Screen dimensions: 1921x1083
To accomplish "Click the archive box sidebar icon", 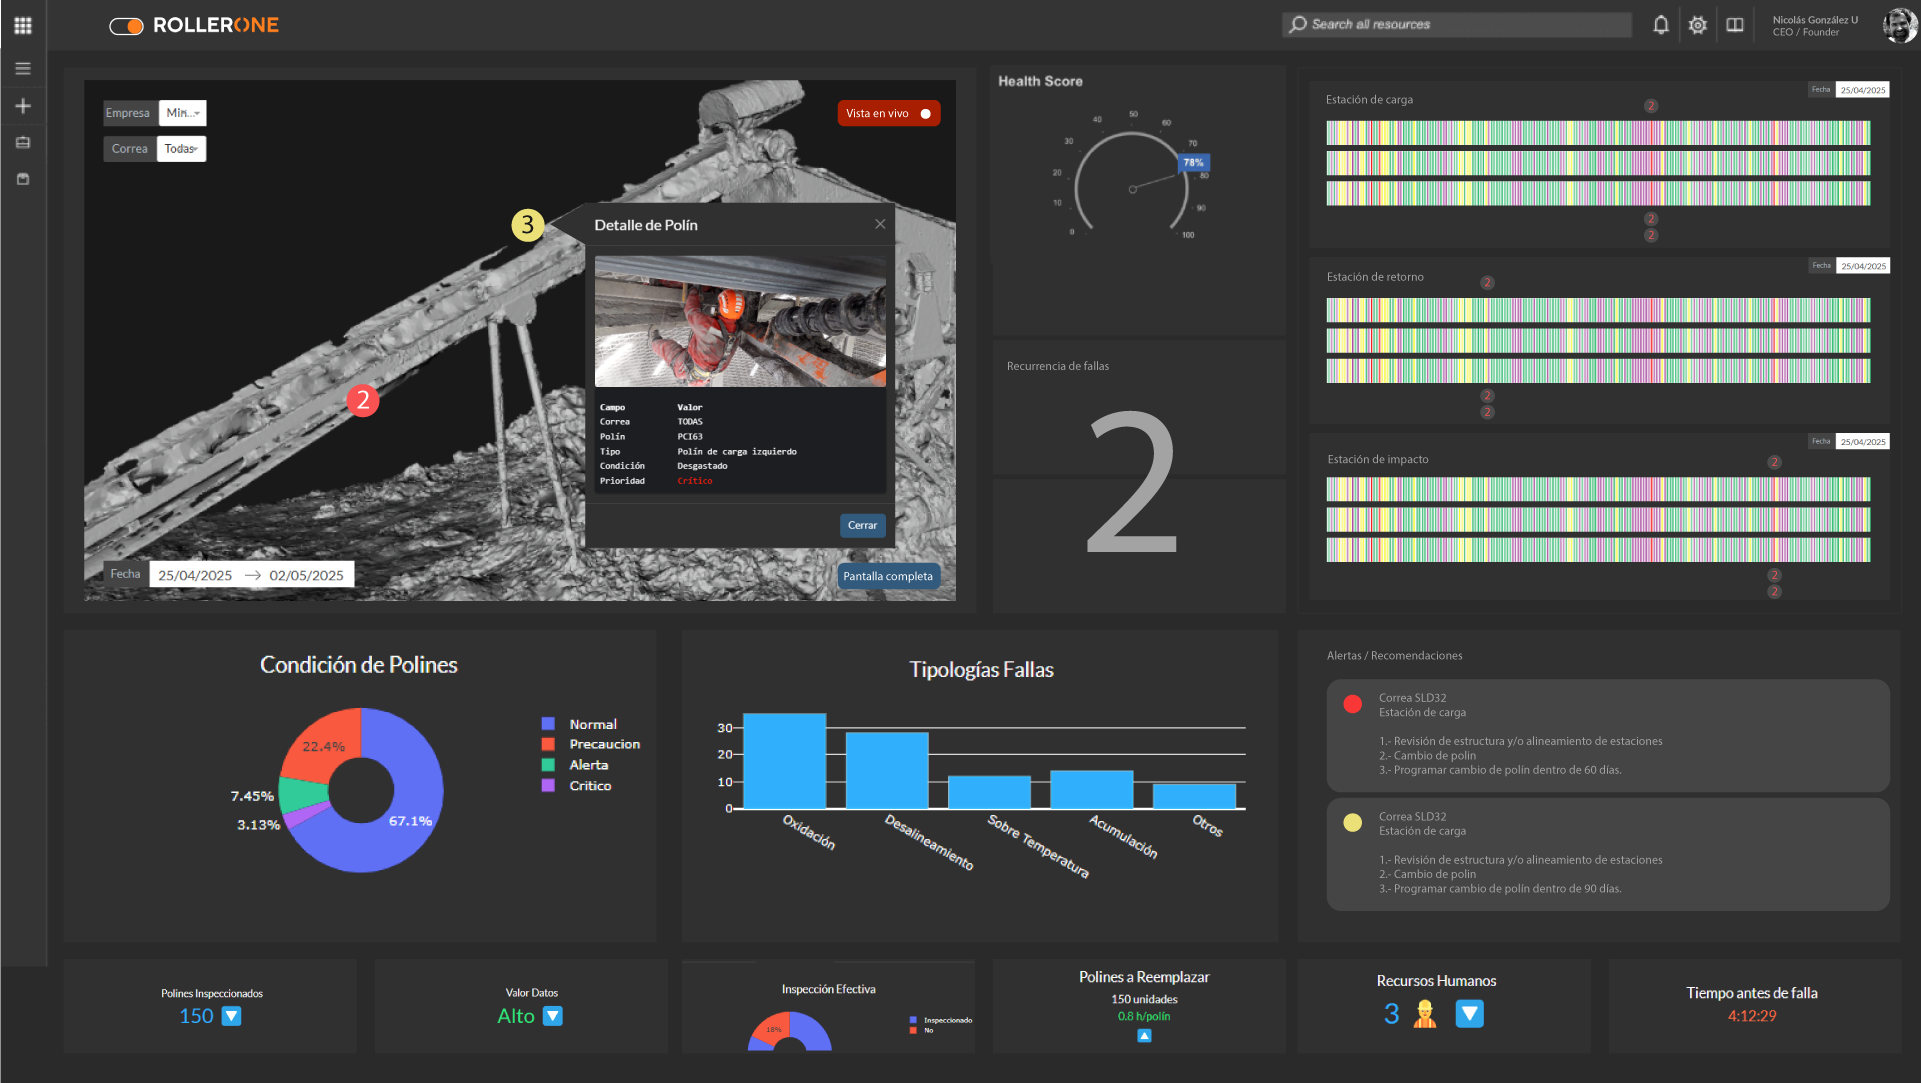I will [x=22, y=179].
